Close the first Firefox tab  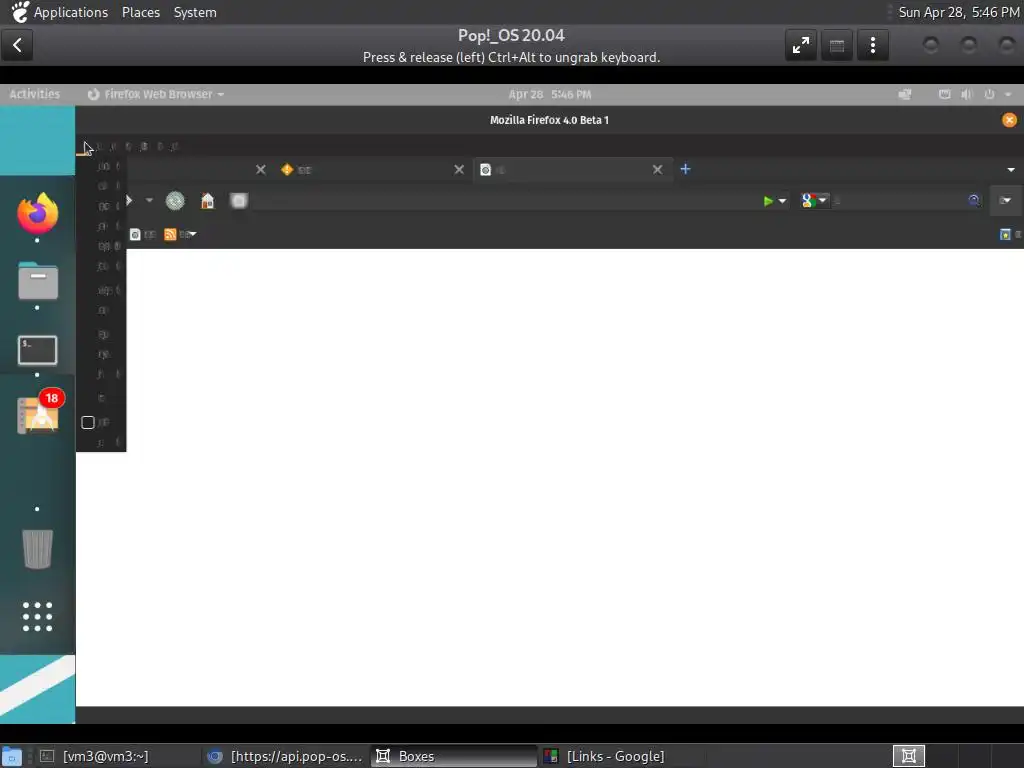pyautogui.click(x=261, y=170)
